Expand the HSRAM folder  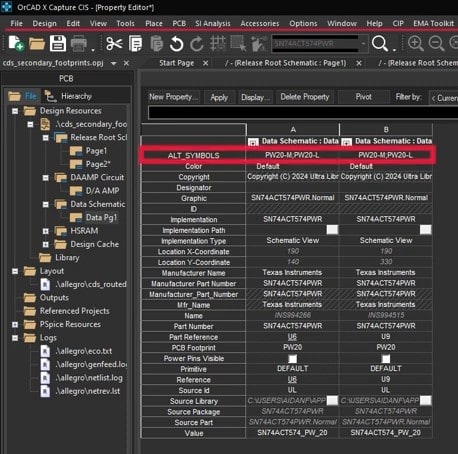click(46, 231)
